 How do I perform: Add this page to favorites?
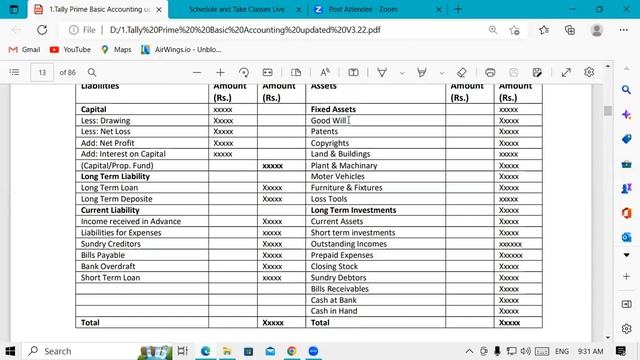514,30
